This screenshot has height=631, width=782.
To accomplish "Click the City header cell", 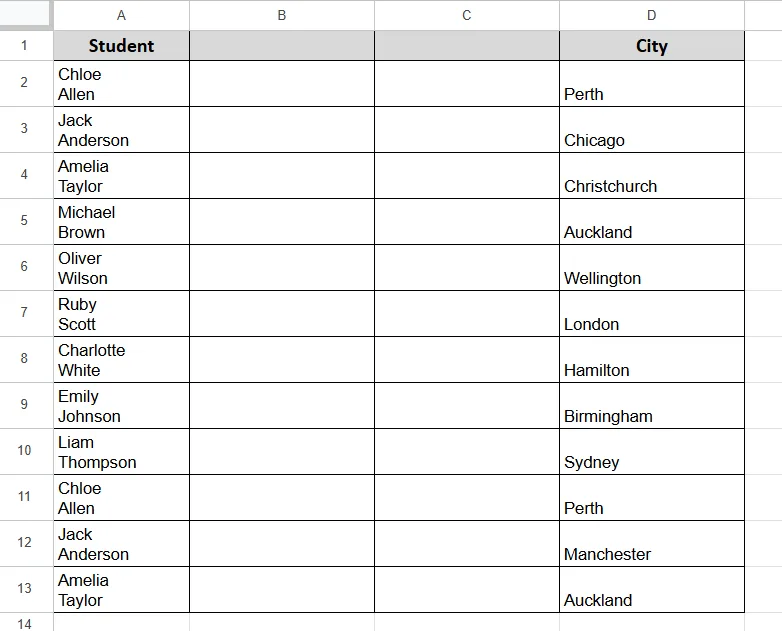I will point(652,46).
